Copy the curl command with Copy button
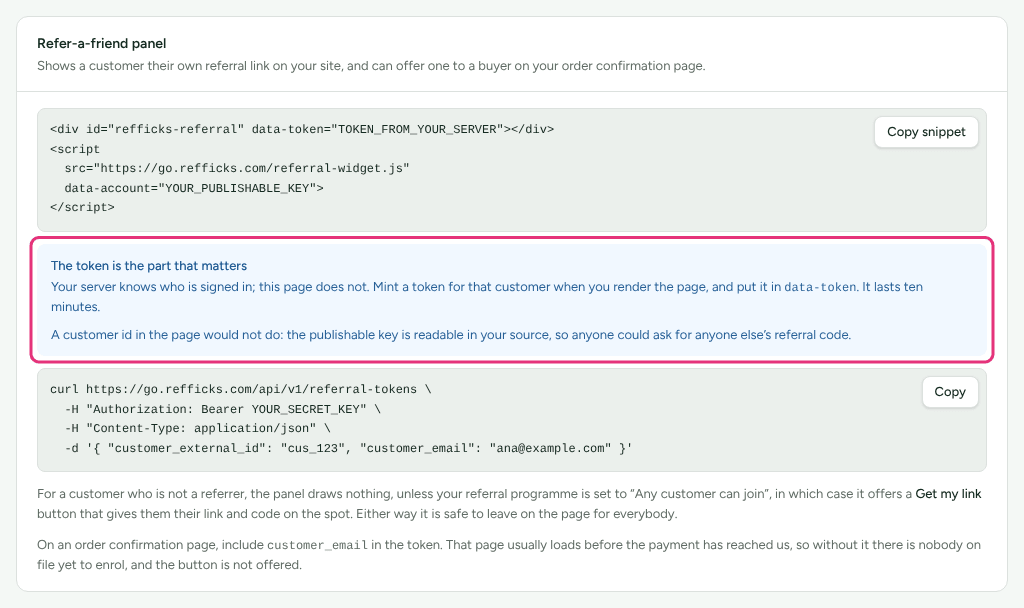The height and width of the screenshot is (608, 1024). 950,392
